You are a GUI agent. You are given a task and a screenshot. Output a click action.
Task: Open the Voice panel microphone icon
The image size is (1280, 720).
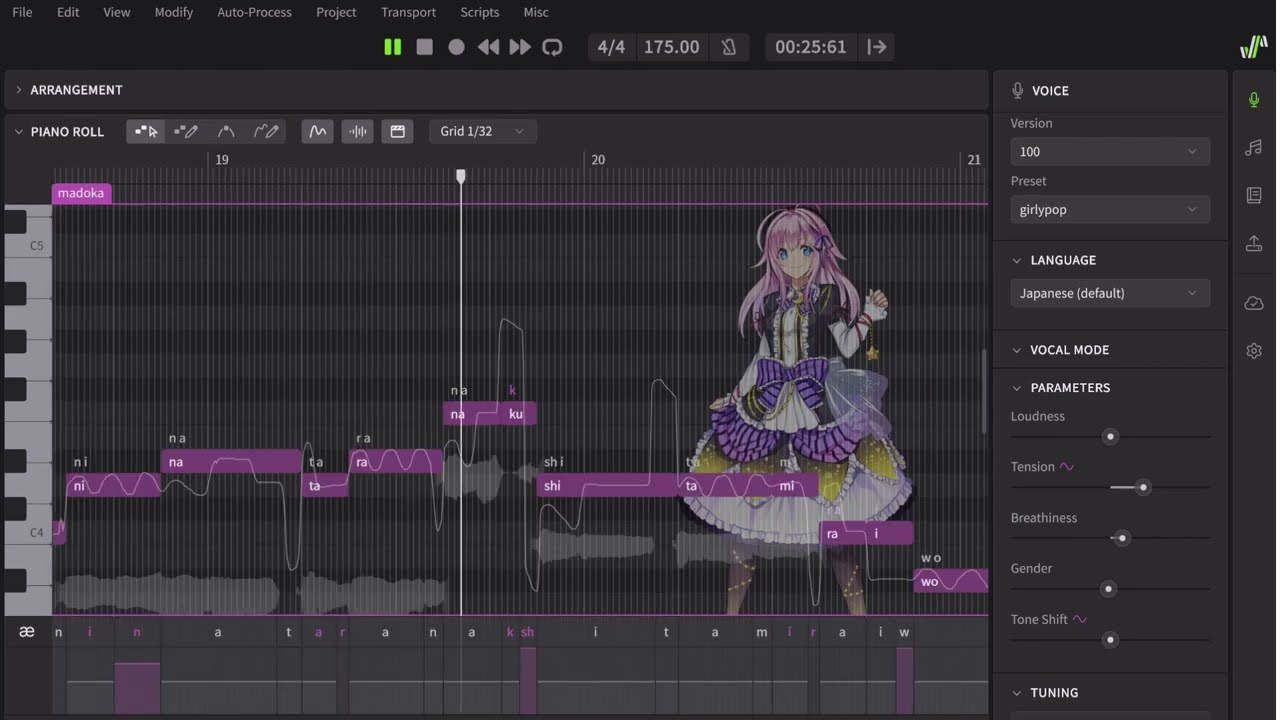[1254, 99]
